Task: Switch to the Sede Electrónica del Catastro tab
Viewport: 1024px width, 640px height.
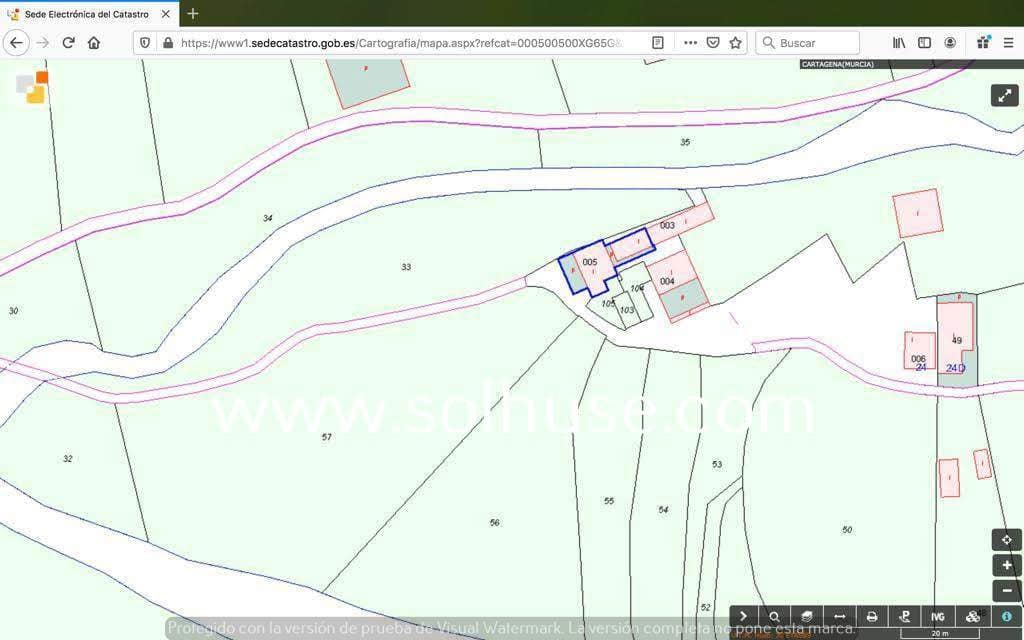Action: coord(85,14)
